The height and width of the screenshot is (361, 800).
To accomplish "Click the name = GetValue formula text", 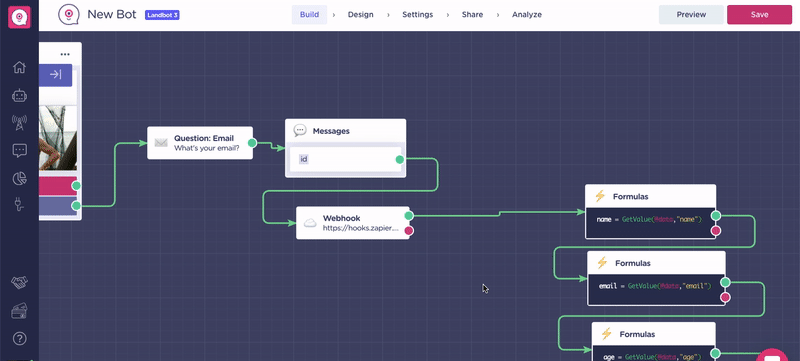I will (x=649, y=219).
